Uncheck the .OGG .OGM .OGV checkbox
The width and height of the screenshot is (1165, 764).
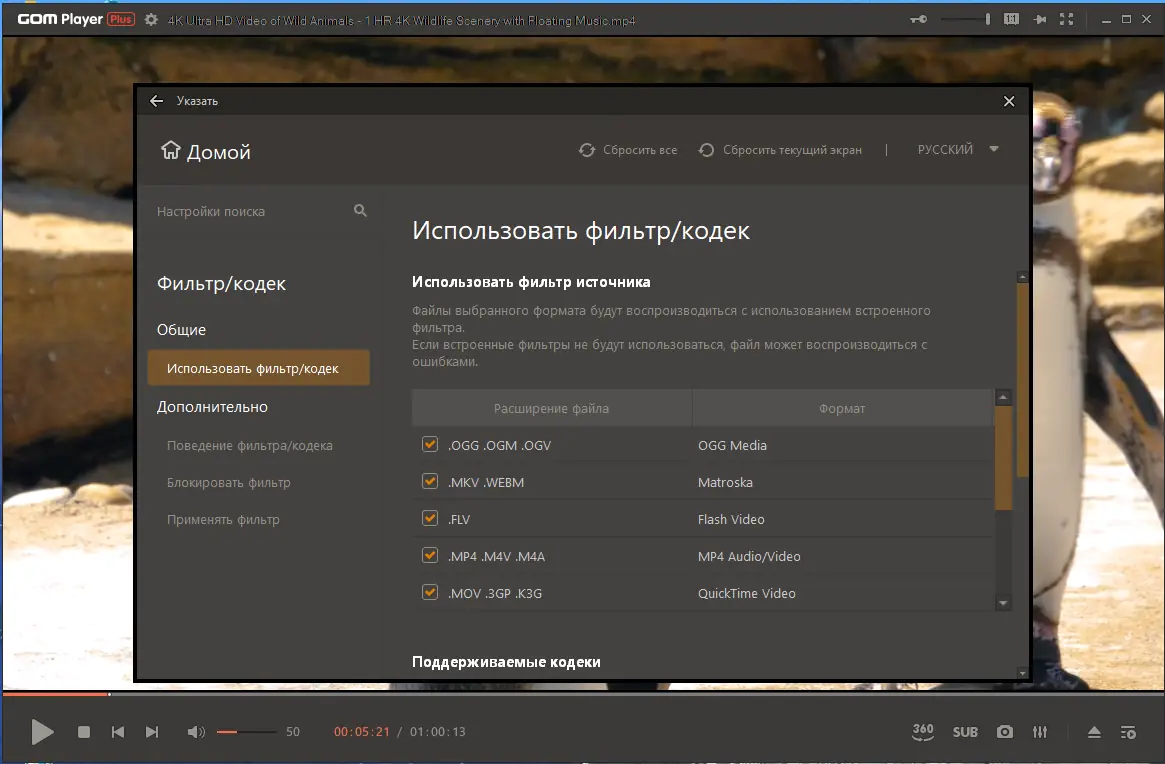pyautogui.click(x=429, y=444)
